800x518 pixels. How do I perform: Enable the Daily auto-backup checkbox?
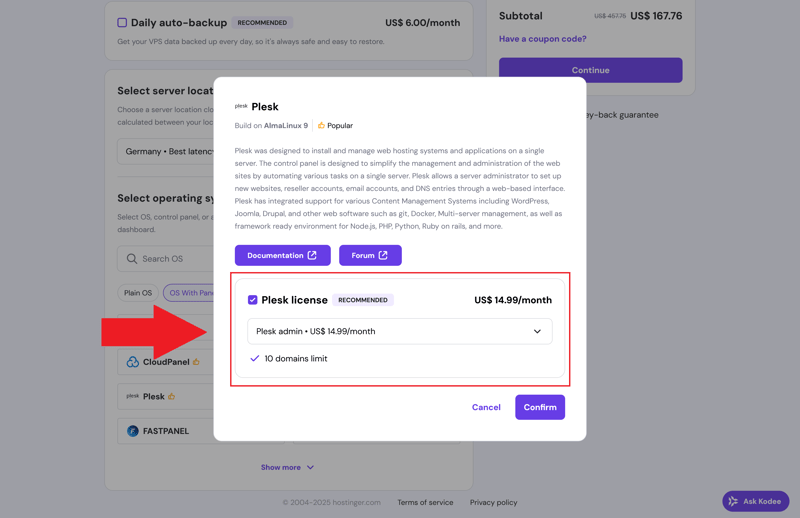(122, 22)
